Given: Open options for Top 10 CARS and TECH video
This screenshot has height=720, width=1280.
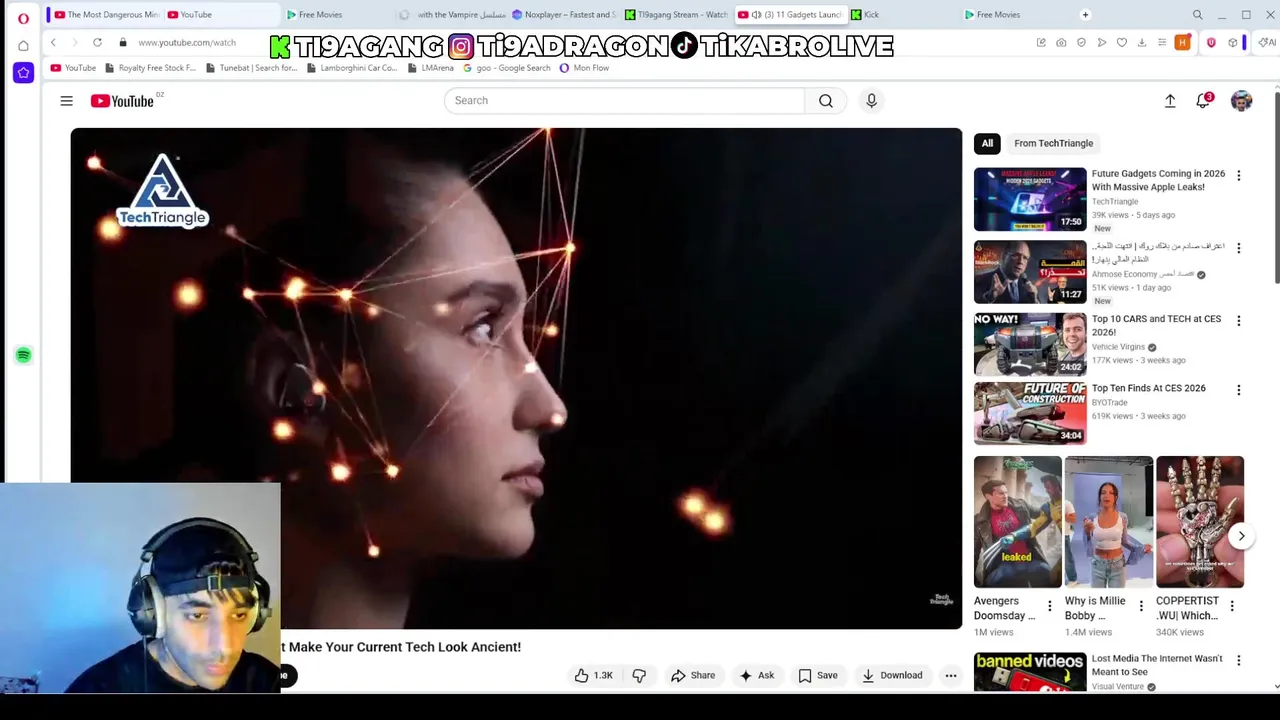Looking at the screenshot, I should (x=1238, y=321).
